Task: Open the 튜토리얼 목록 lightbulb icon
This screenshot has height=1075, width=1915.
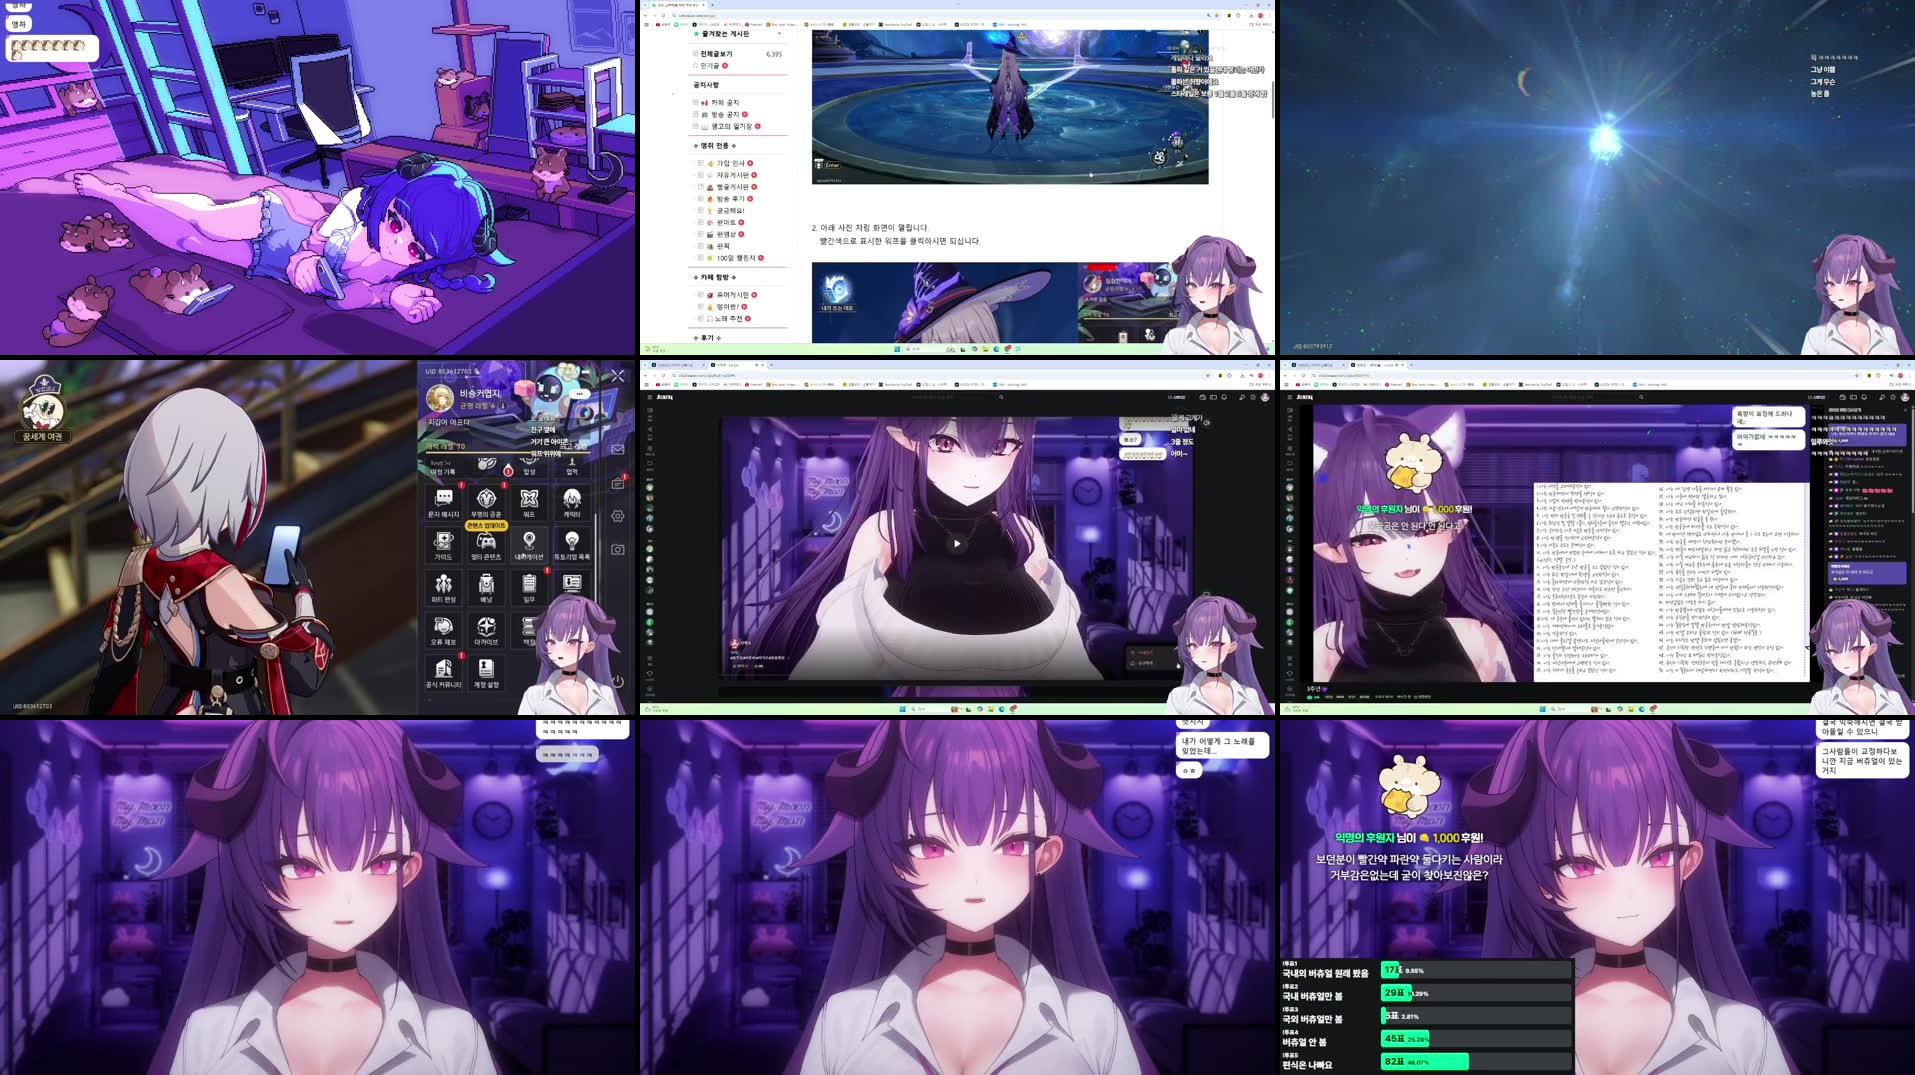Action: [x=572, y=545]
